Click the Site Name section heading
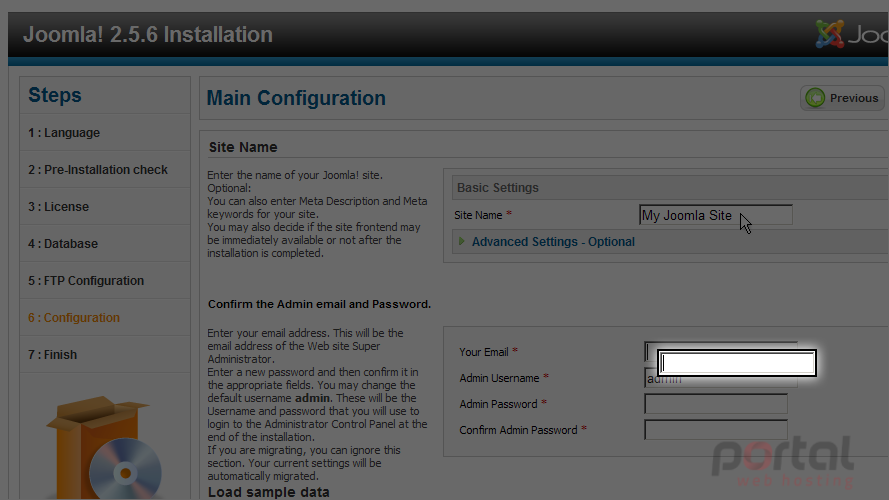This screenshot has width=889, height=500. 243,147
